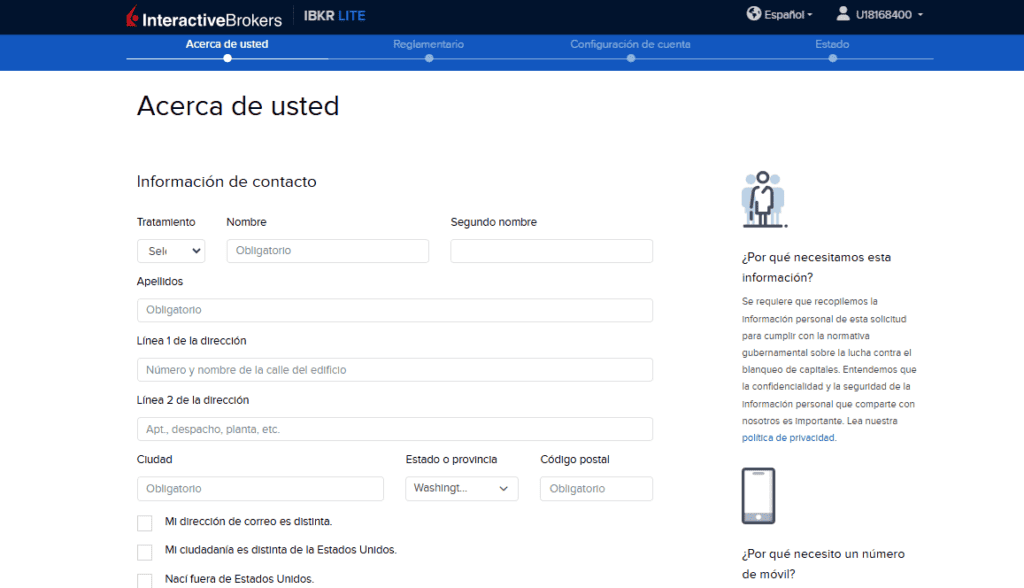The image size is (1024, 588).
Task: Select the Acerca de usted tab
Action: (x=227, y=44)
